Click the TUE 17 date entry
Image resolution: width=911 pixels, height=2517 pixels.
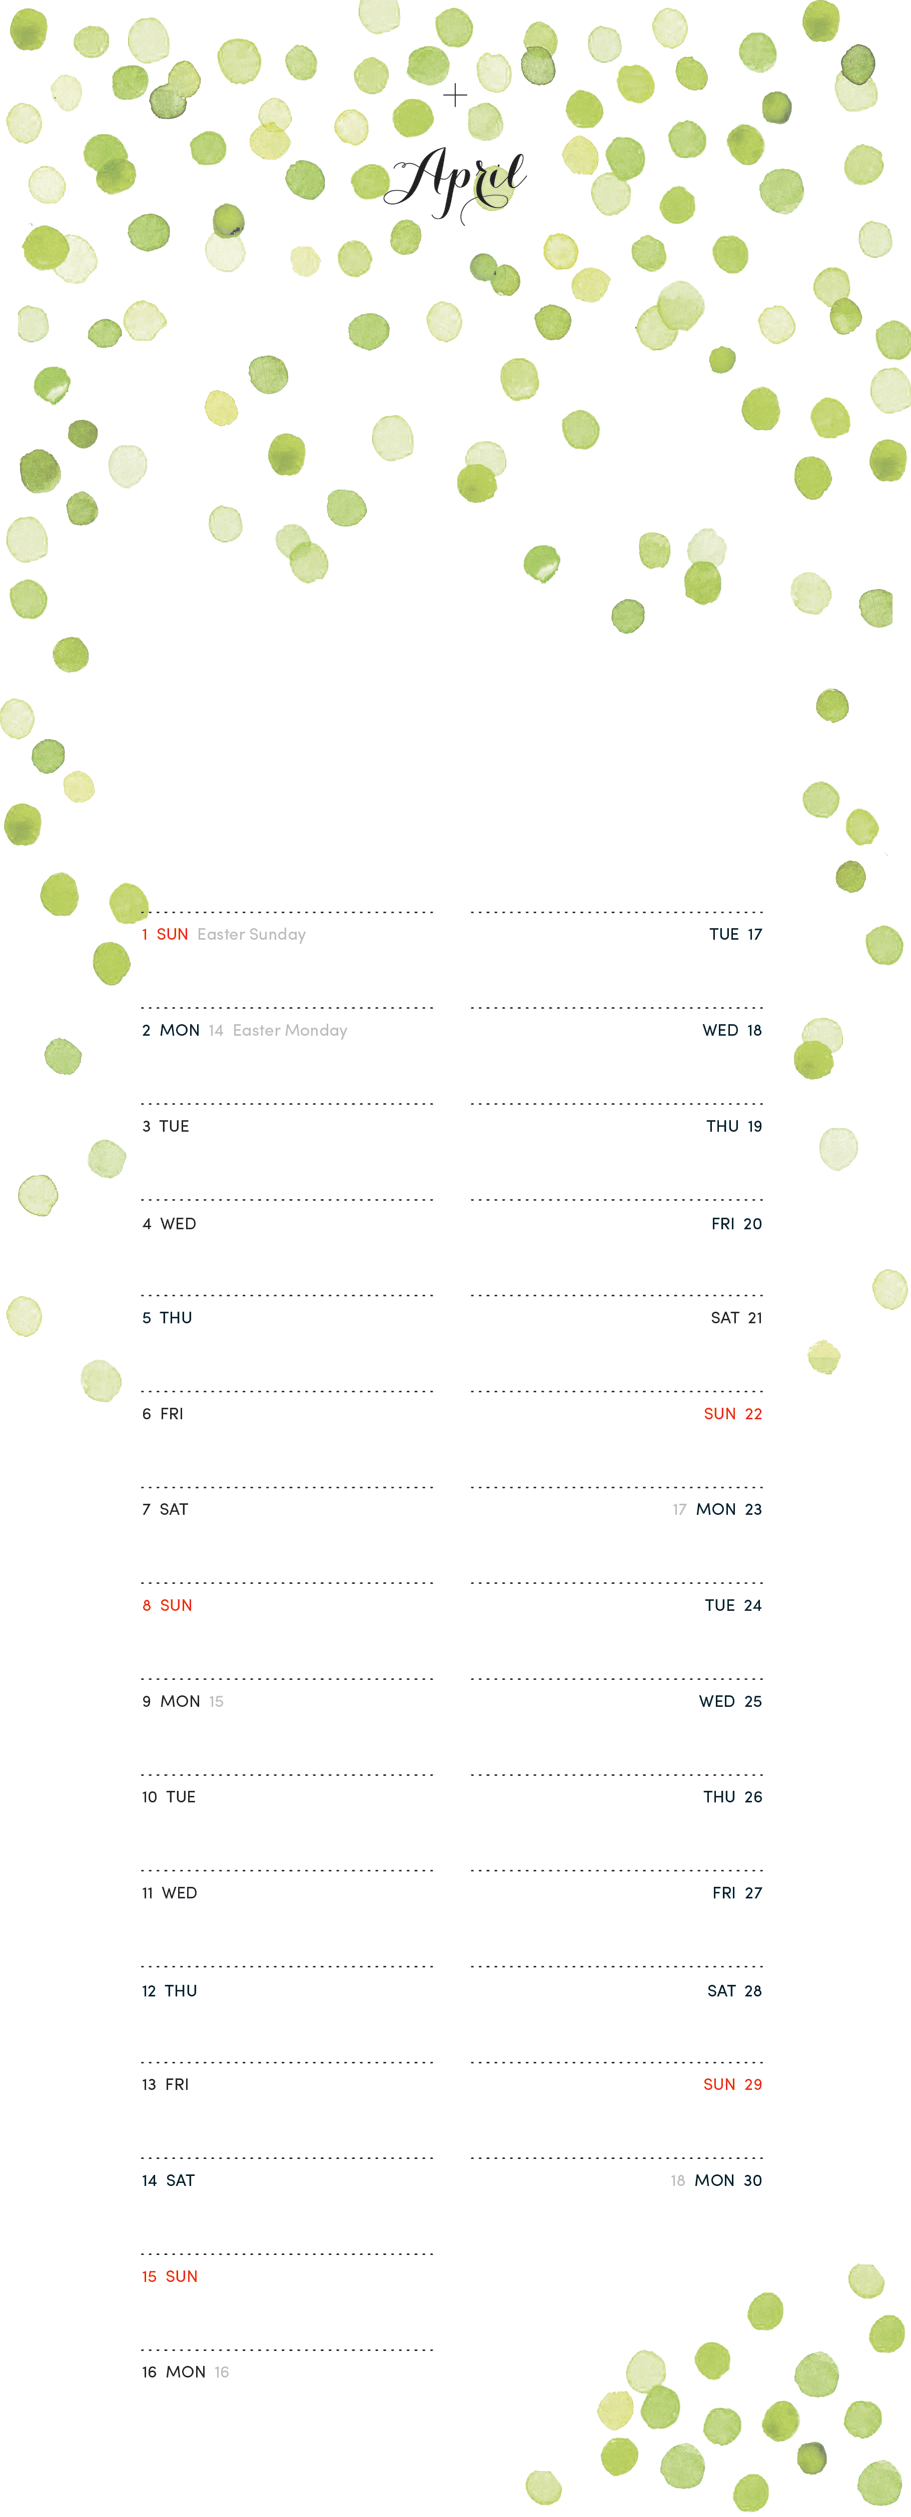(x=736, y=934)
